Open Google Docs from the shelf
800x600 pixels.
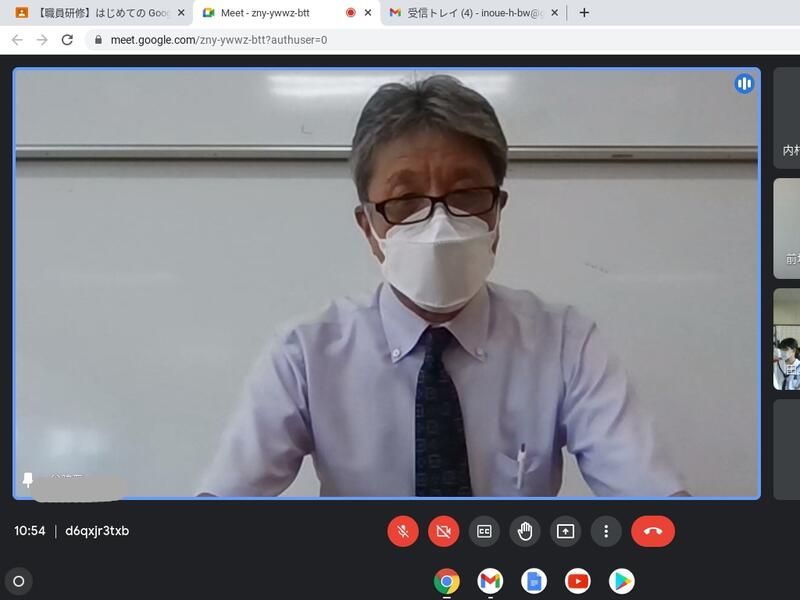[x=534, y=581]
